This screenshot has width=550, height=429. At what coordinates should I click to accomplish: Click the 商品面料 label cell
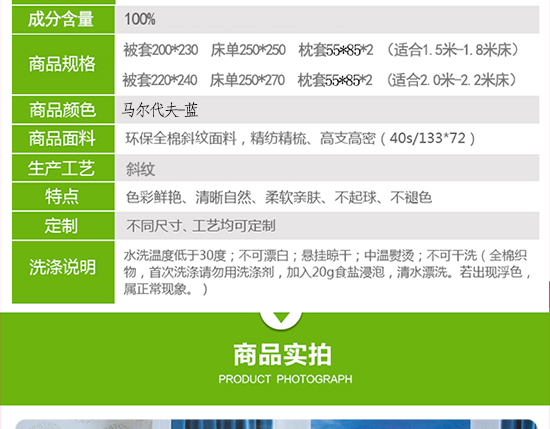click(x=63, y=139)
